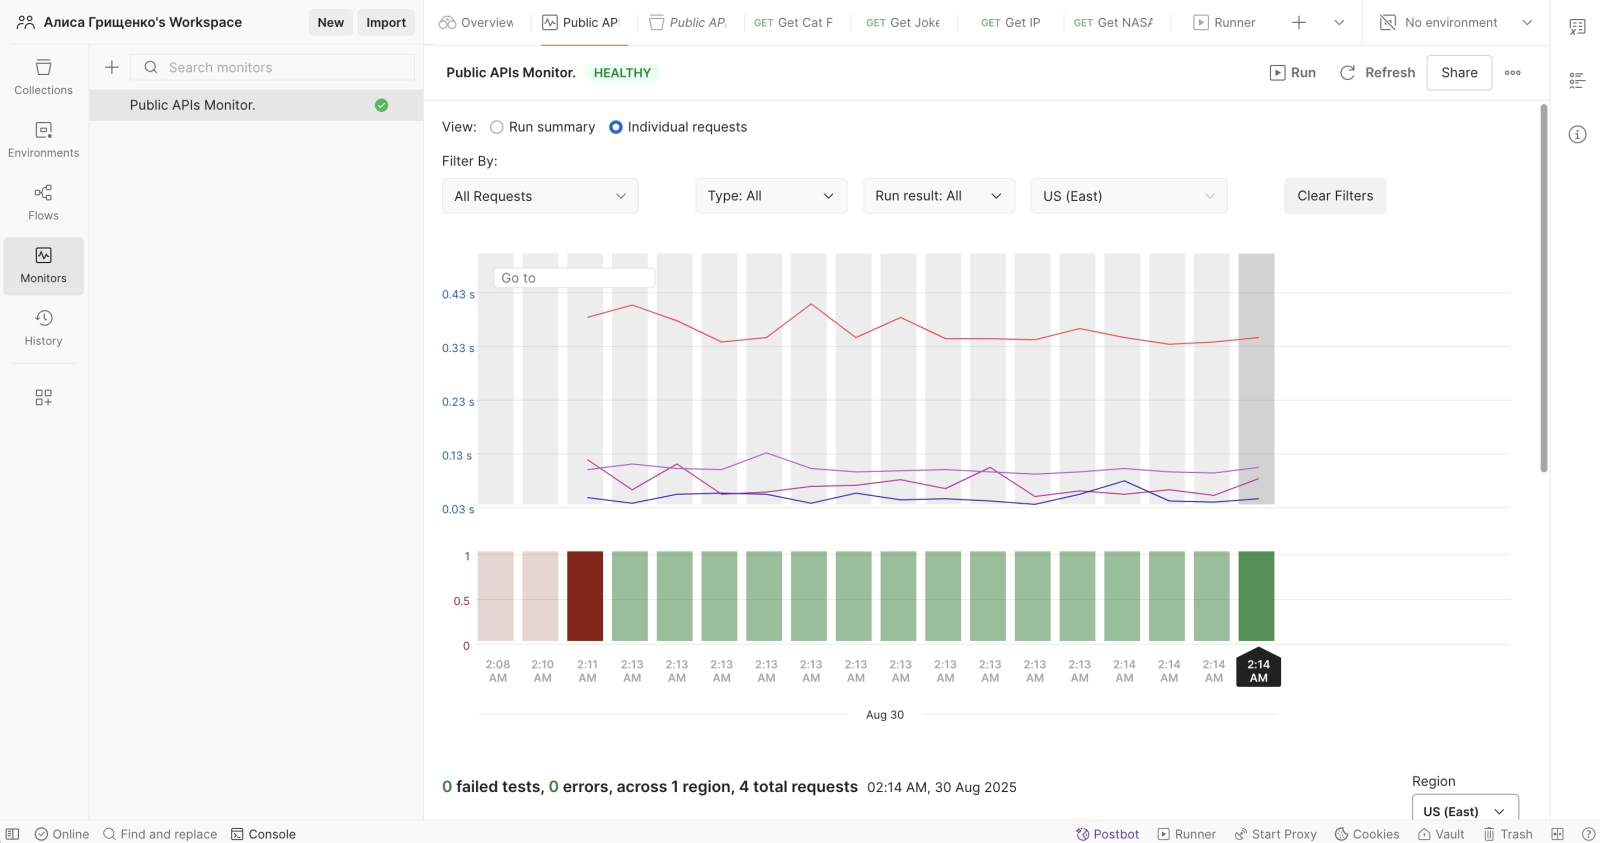The width and height of the screenshot is (1600, 843).
Task: Open the Environments sidebar section
Action: pos(43,140)
